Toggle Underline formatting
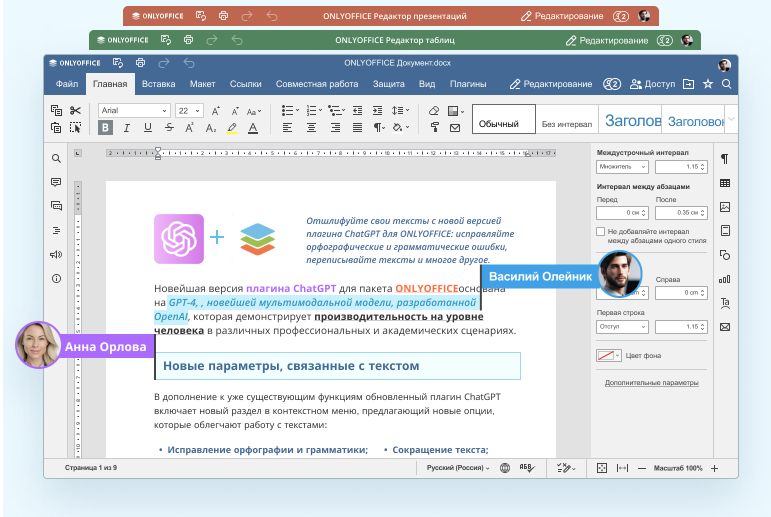 [148, 128]
